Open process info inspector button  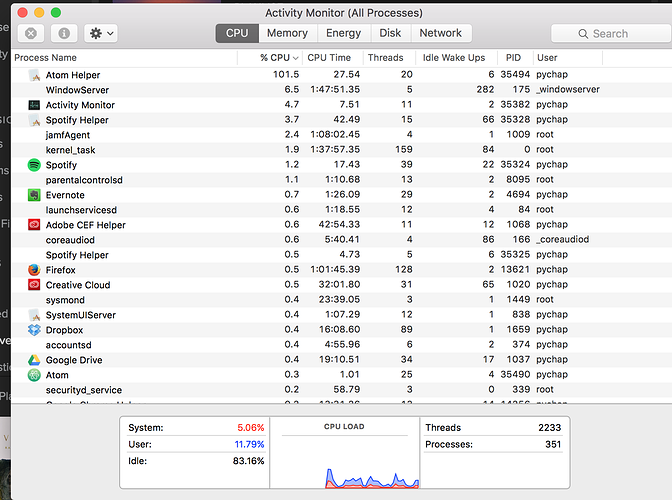(64, 33)
